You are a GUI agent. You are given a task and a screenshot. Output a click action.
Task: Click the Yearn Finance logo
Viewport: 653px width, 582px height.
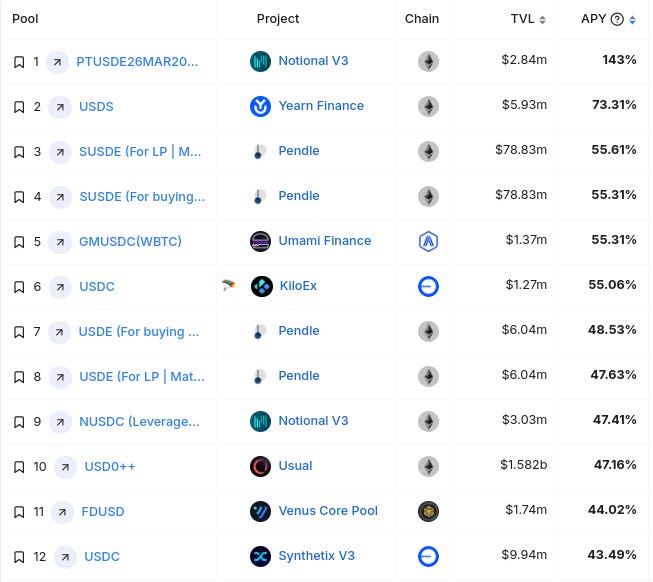[x=260, y=106]
